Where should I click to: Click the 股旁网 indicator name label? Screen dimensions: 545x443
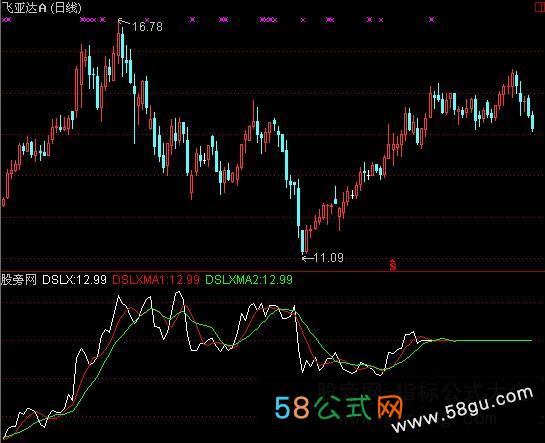coord(18,280)
